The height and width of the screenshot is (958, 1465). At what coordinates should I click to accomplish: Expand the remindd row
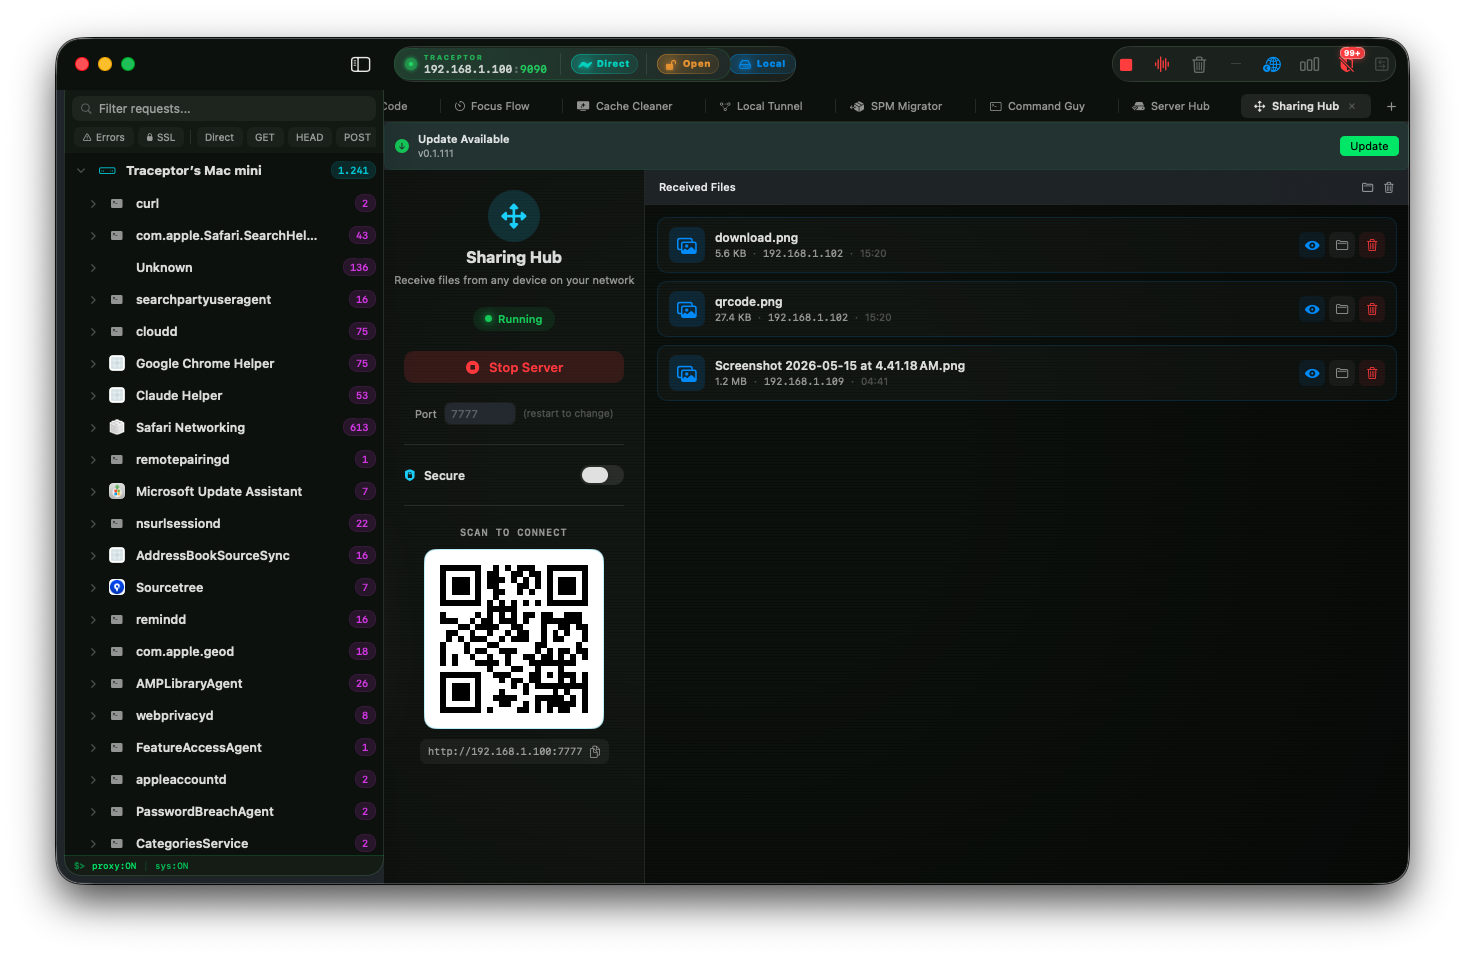[x=93, y=619]
